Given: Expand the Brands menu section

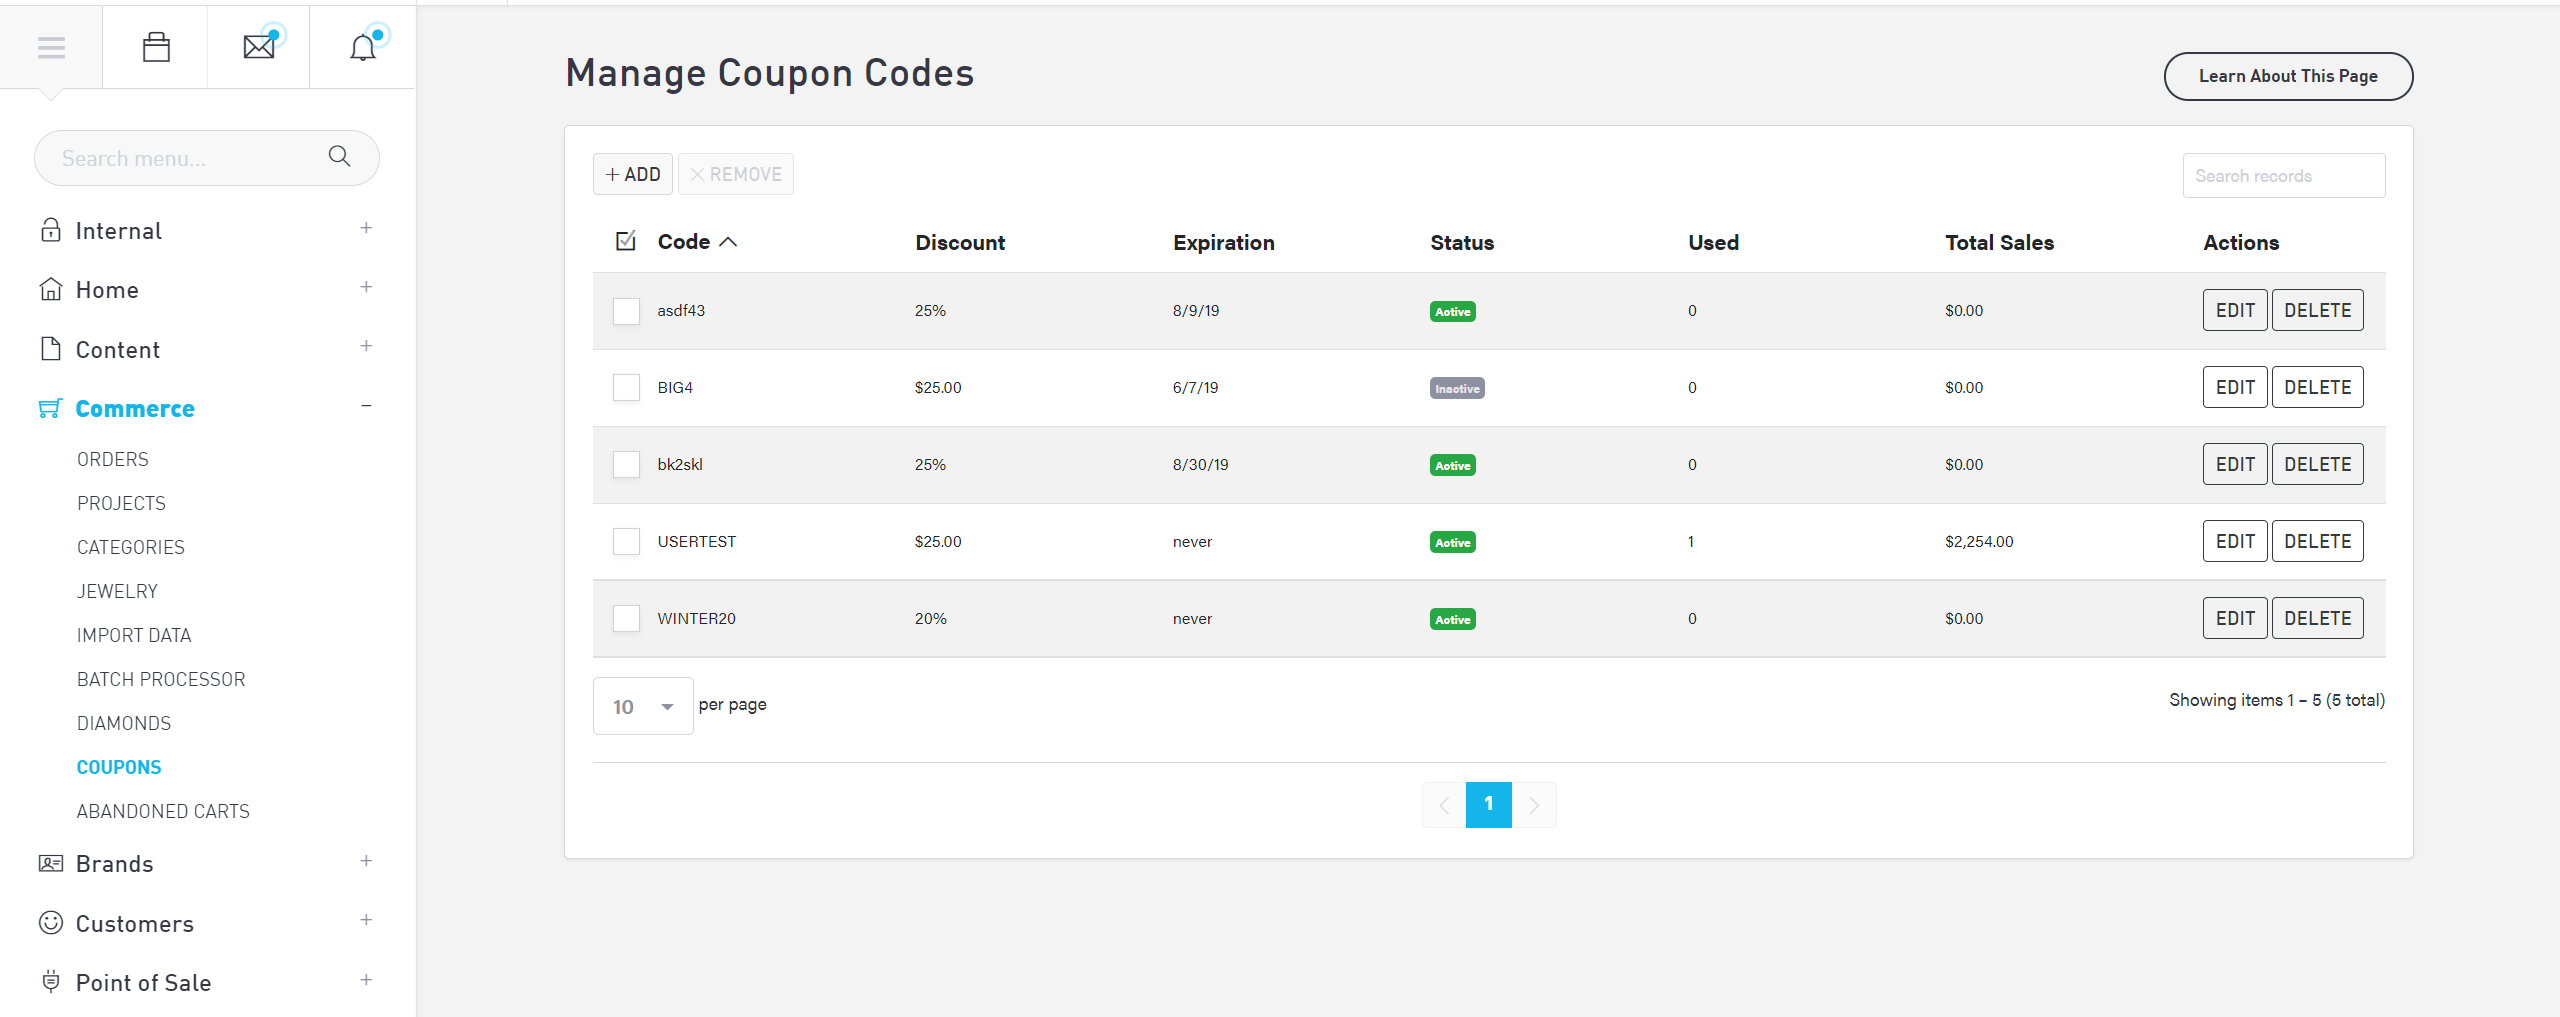Looking at the screenshot, I should (366, 861).
